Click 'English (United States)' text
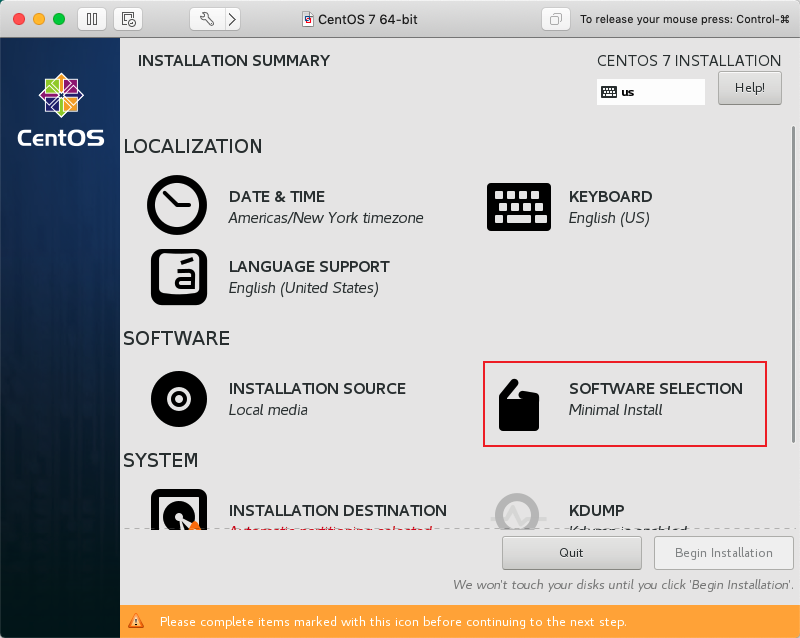Screen dimensions: 800x638 (304, 288)
